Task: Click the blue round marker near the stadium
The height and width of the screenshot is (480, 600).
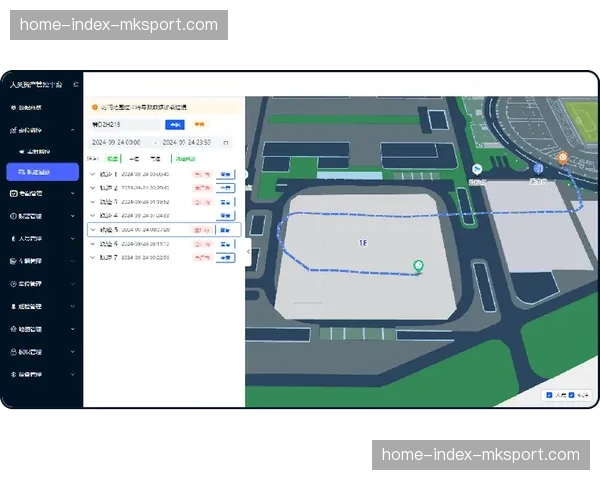Action: [538, 169]
